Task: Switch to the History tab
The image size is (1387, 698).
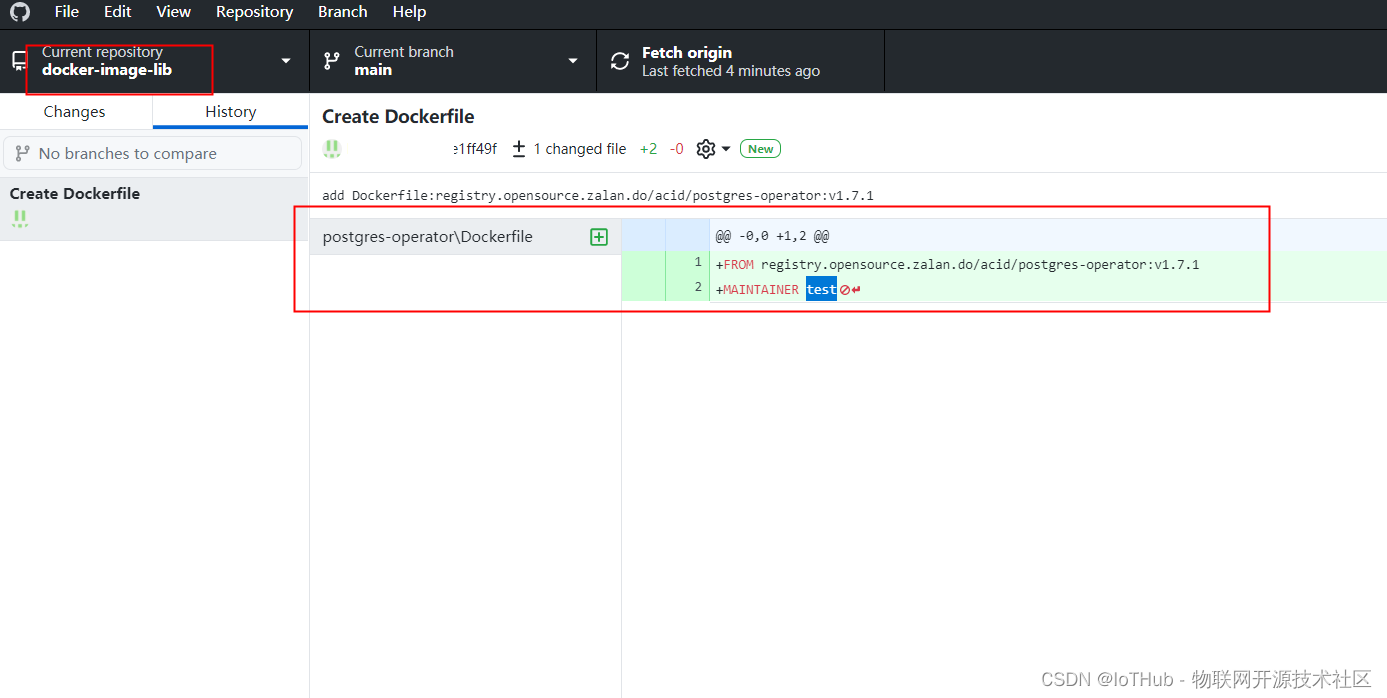Action: point(231,112)
